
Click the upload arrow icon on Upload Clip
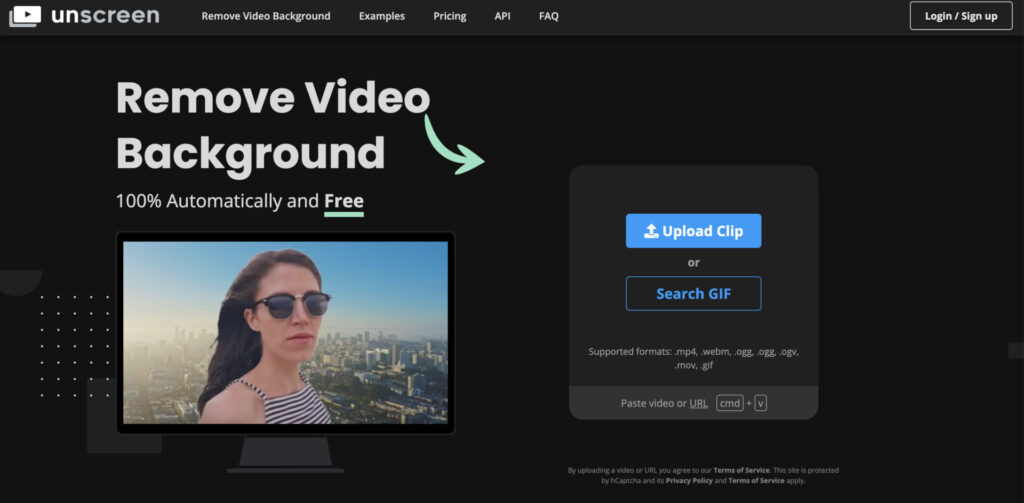651,231
